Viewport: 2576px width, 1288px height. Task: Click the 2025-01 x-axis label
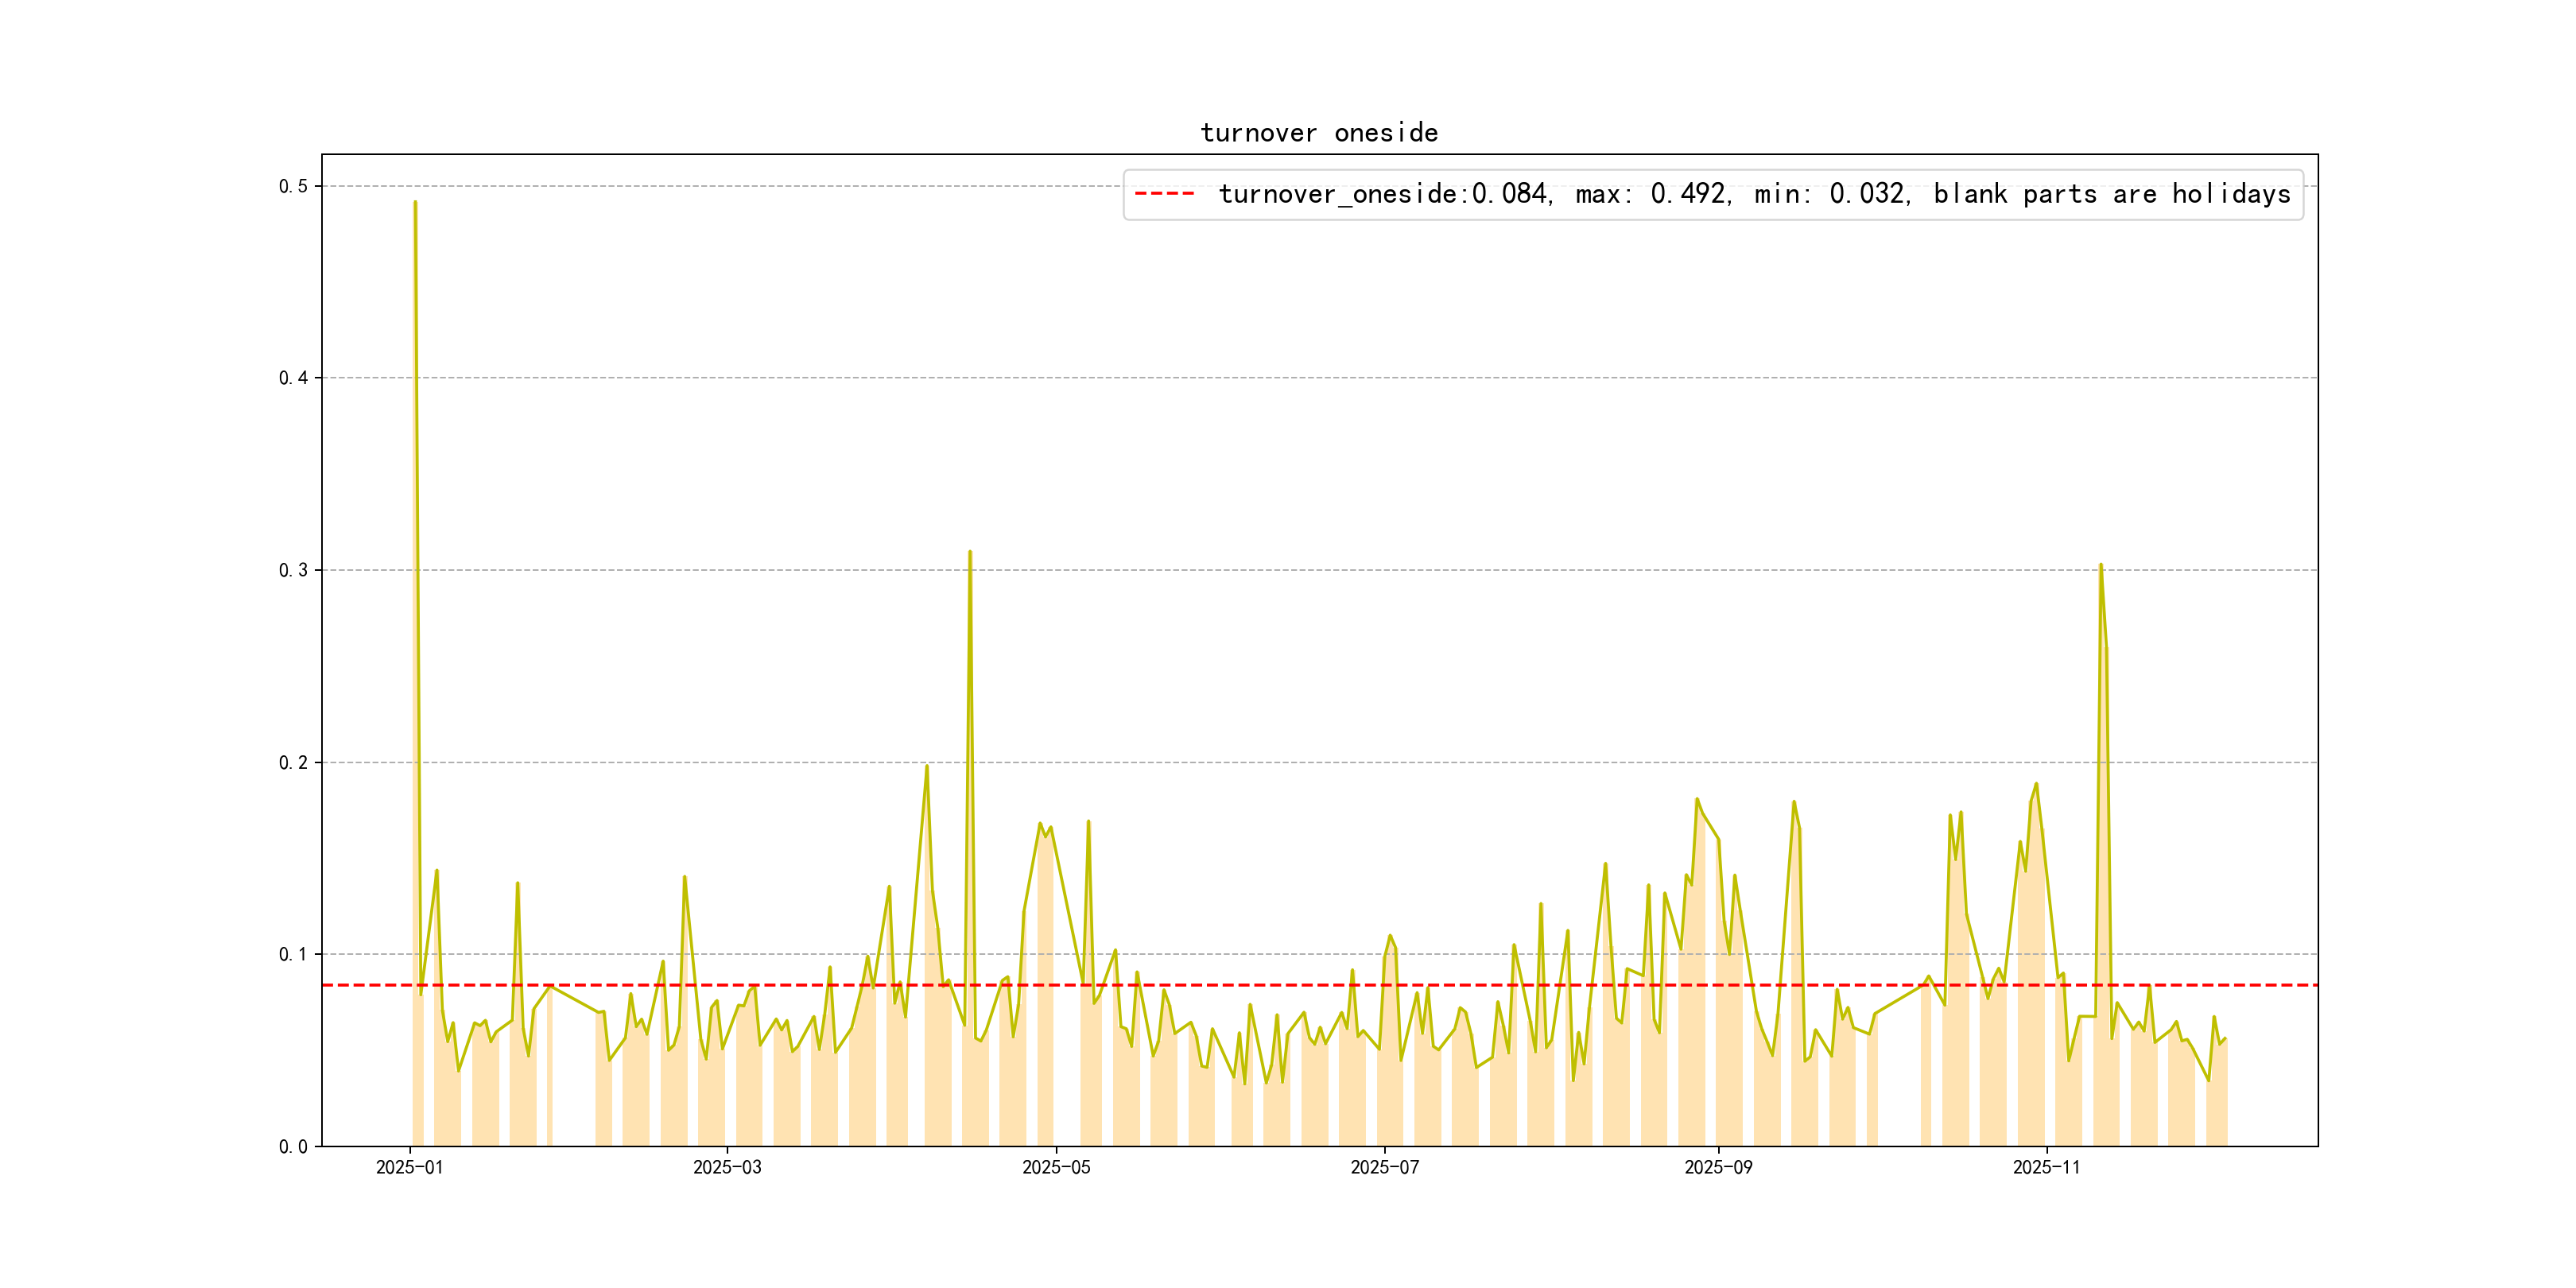point(409,1167)
